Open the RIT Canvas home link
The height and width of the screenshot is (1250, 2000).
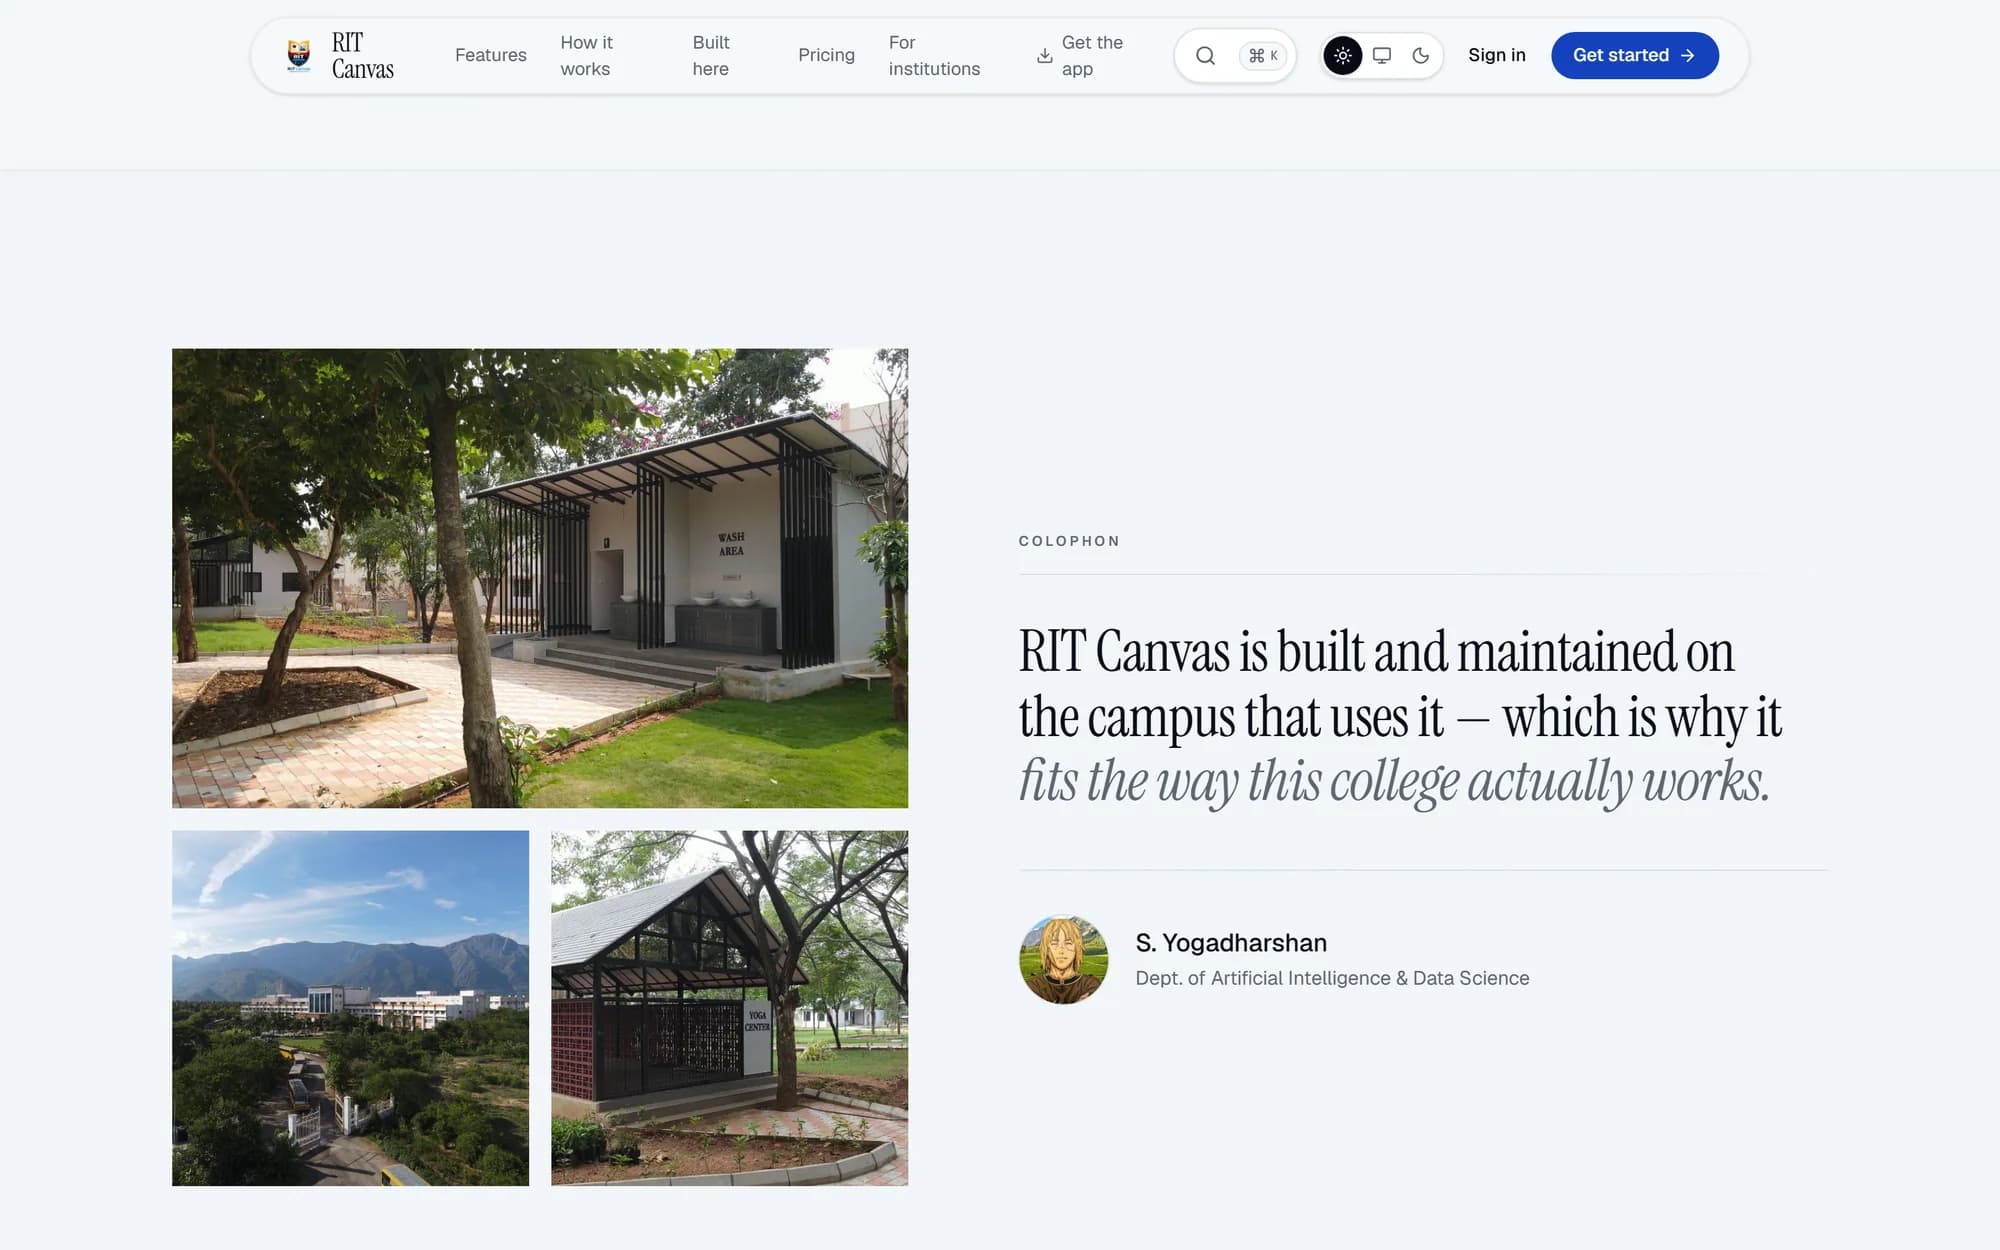(x=340, y=55)
